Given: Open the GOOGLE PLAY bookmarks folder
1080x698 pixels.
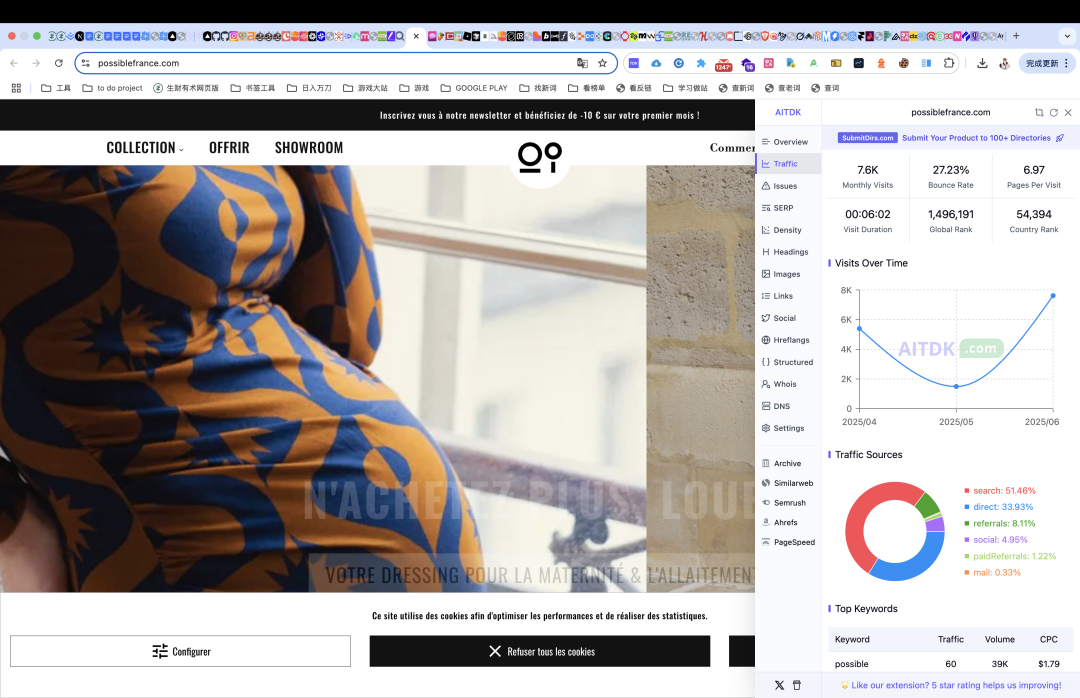Looking at the screenshot, I should (474, 88).
